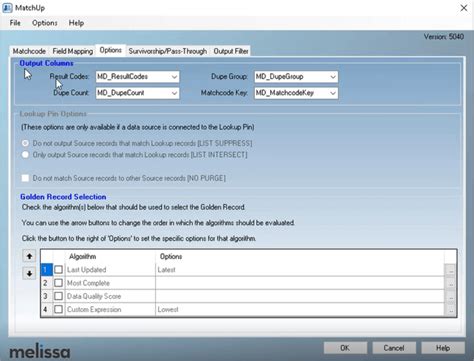474x361 pixels.
Task: Select the Options tab
Action: point(110,50)
